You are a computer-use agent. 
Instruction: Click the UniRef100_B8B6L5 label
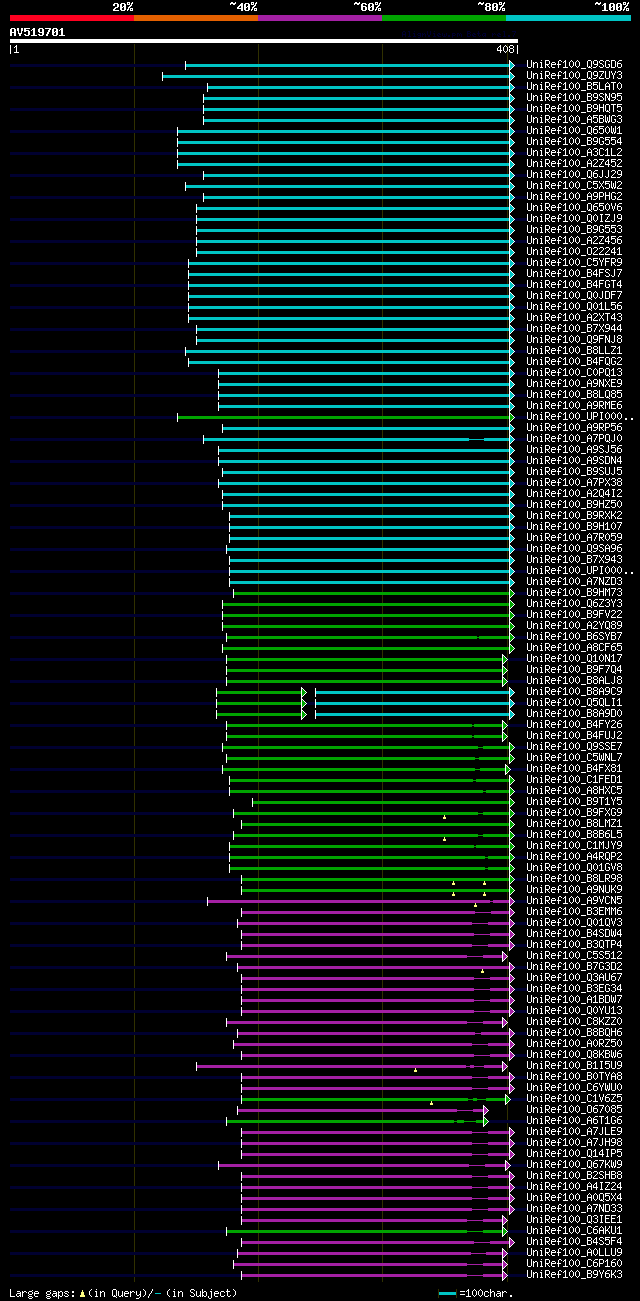(x=574, y=835)
